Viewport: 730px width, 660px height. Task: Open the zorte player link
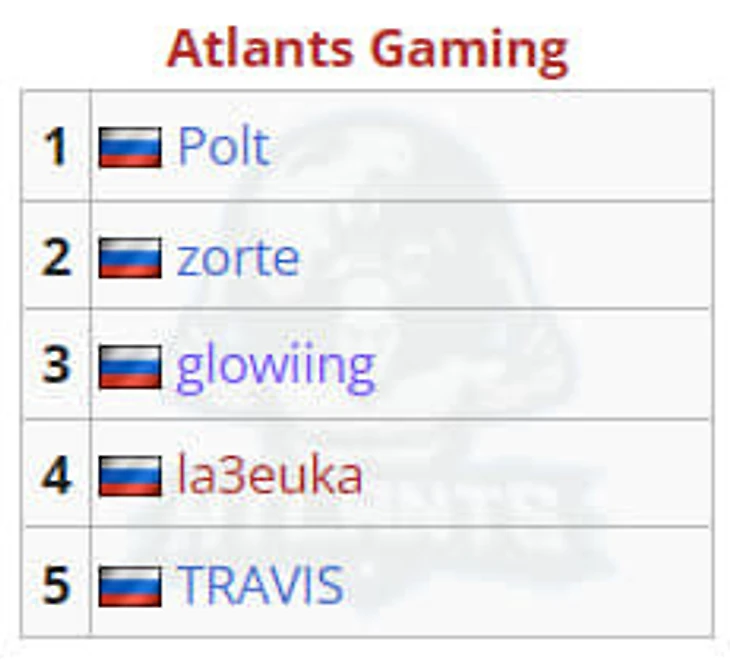point(238,258)
